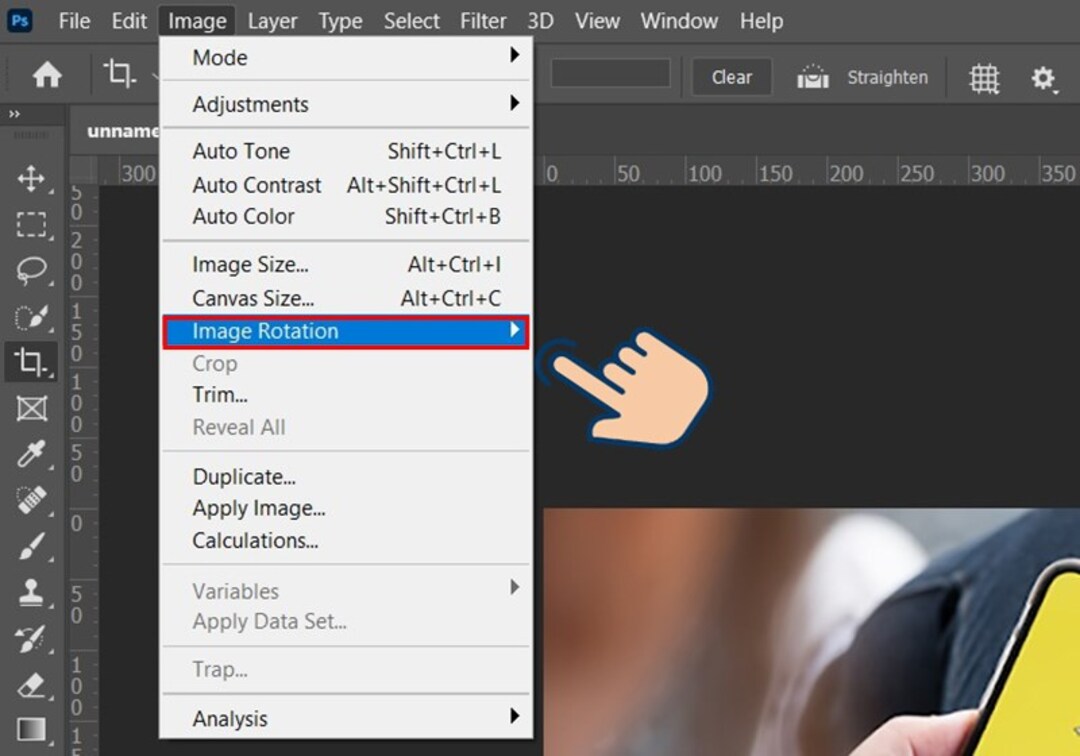This screenshot has width=1080, height=756.
Task: Select the Frame tool
Action: click(31, 408)
